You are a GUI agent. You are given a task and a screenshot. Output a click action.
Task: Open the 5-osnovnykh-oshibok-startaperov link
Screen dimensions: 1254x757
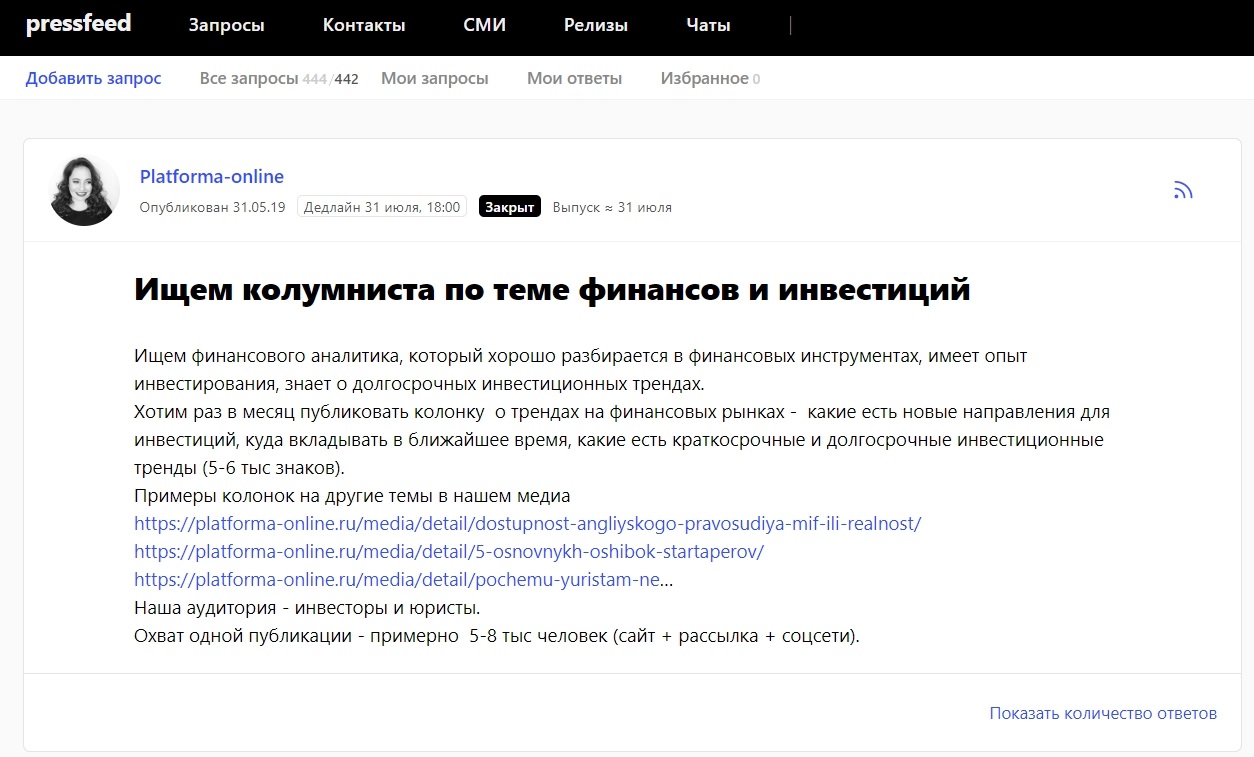[449, 552]
